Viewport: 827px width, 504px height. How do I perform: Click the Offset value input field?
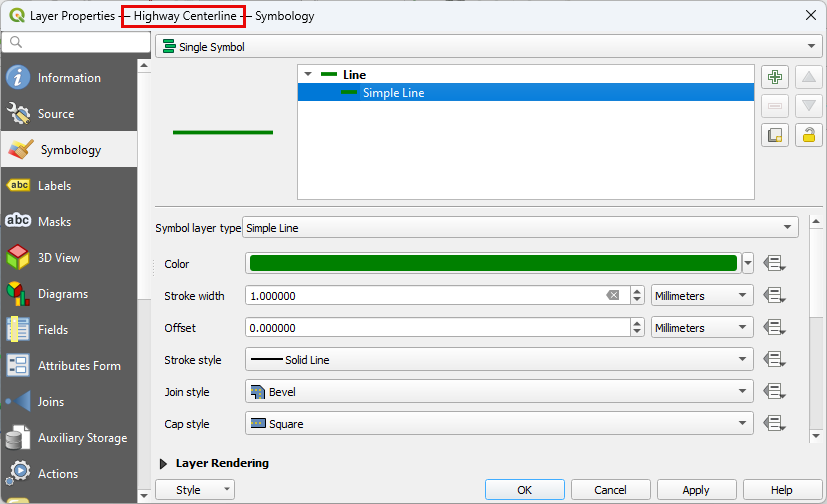436,328
